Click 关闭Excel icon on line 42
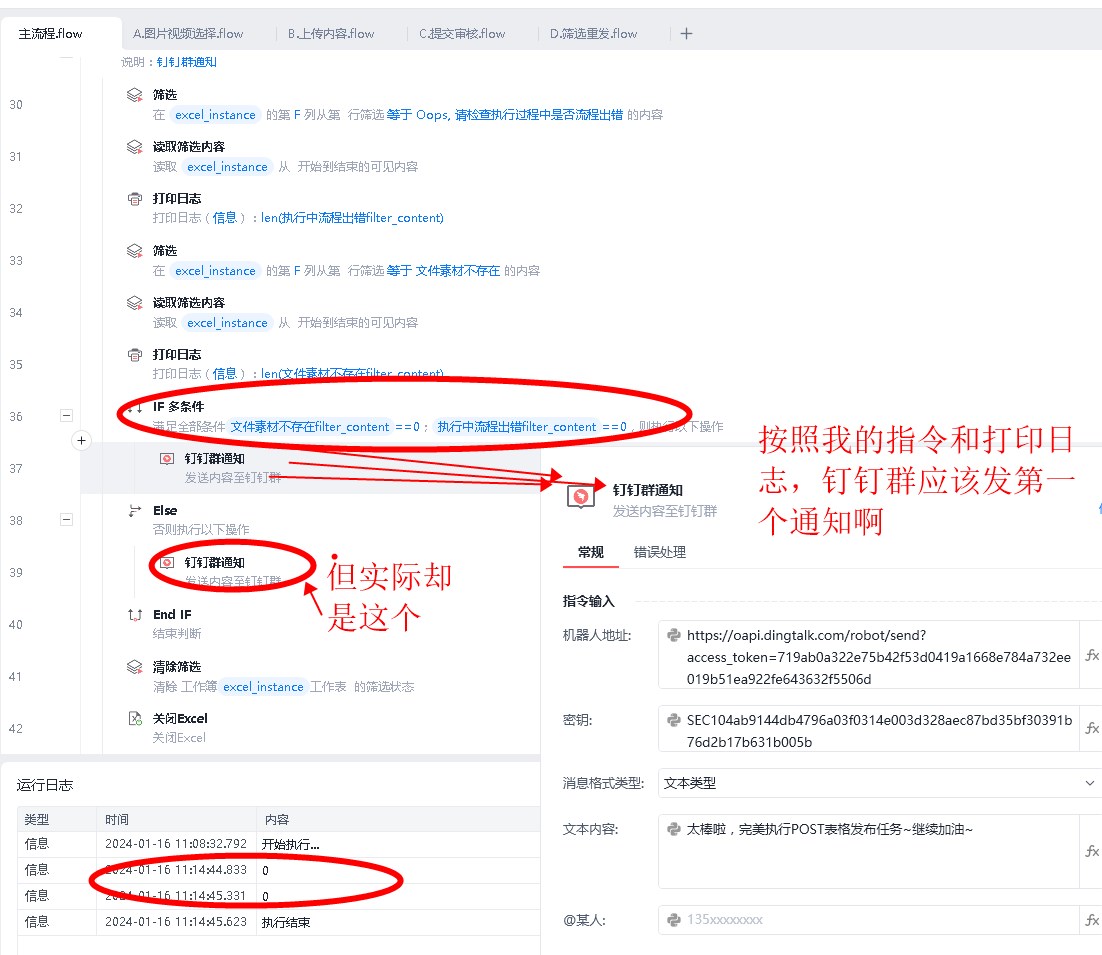Screen dimensions: 1102x955 pyautogui.click(x=134, y=719)
